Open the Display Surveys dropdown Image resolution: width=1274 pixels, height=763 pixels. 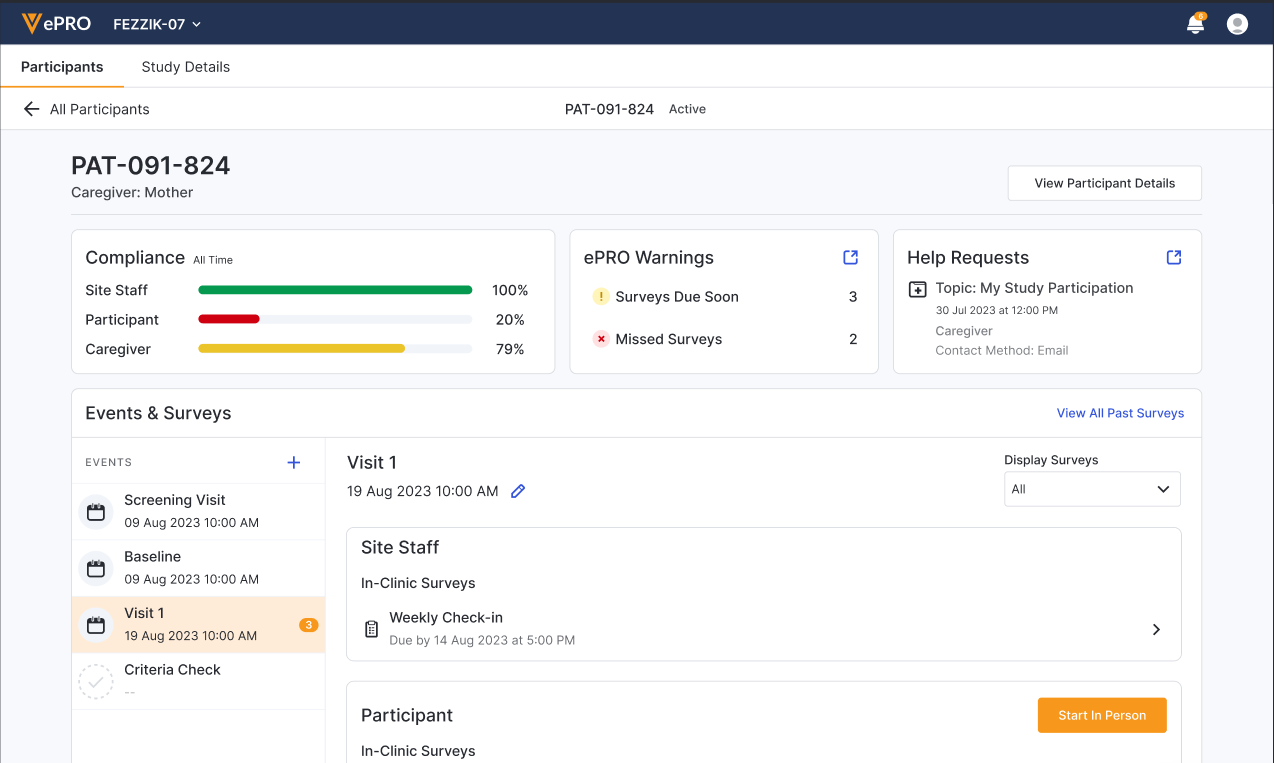coord(1092,489)
